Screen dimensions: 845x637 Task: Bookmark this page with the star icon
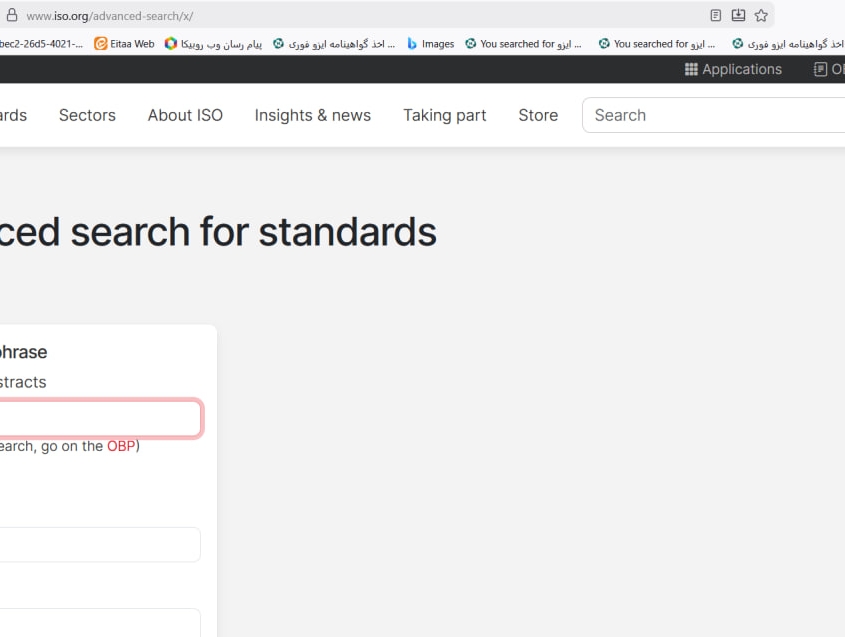point(761,15)
